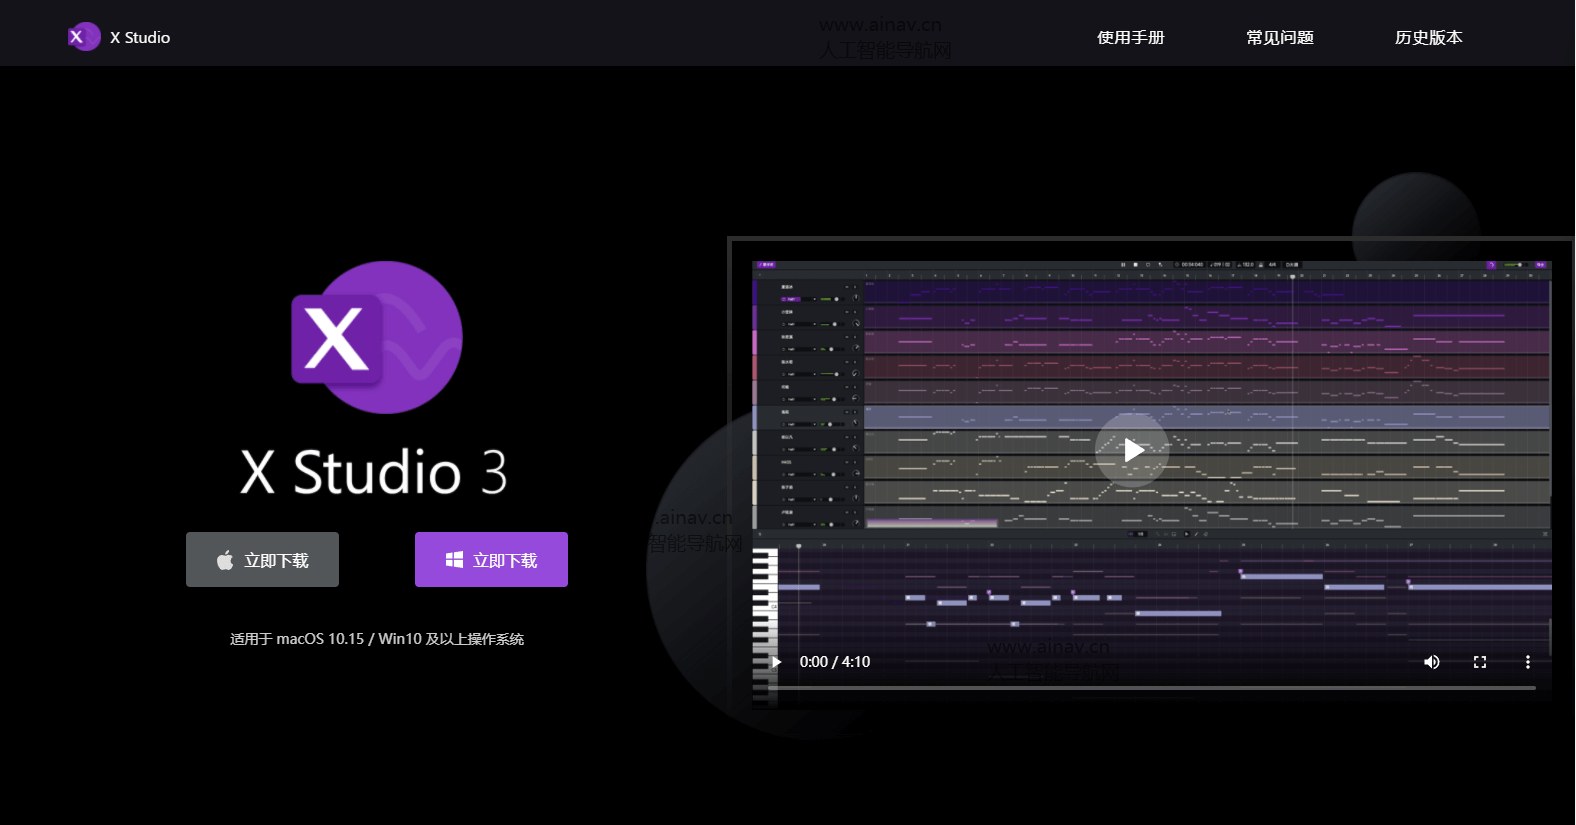The width and height of the screenshot is (1576, 825).
Task: Open the 使用手册 user manual page
Action: pos(1131,37)
